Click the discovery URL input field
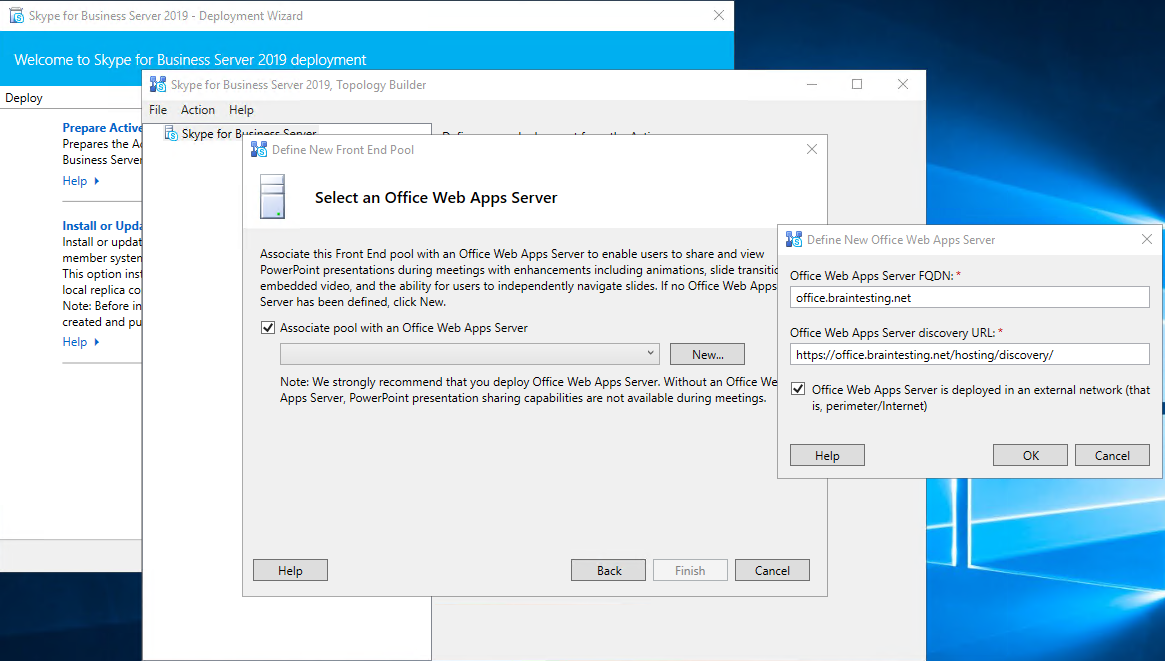 (969, 354)
